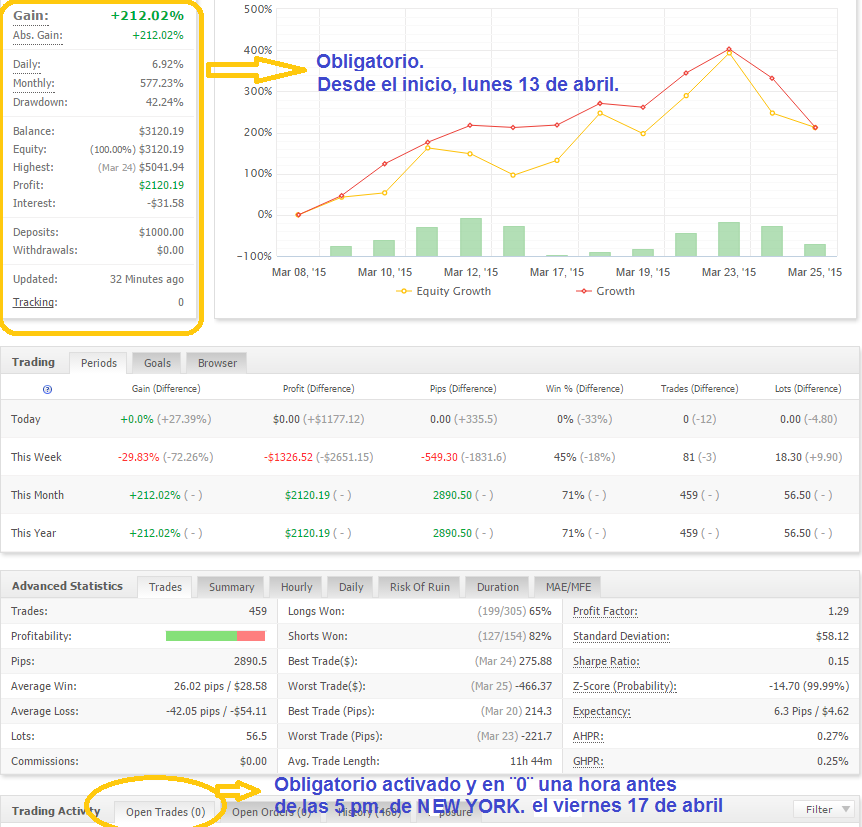Screen dimensions: 862x827
Task: Show the Risk Of Ruin tab
Action: [419, 587]
